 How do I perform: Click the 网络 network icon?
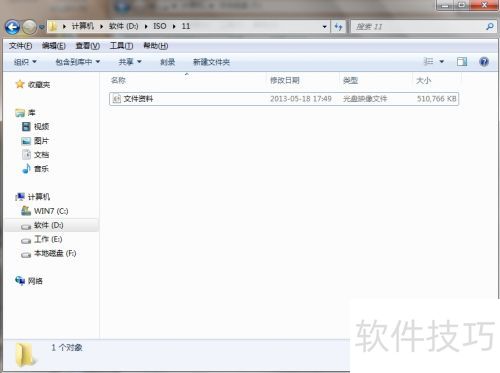pos(20,281)
